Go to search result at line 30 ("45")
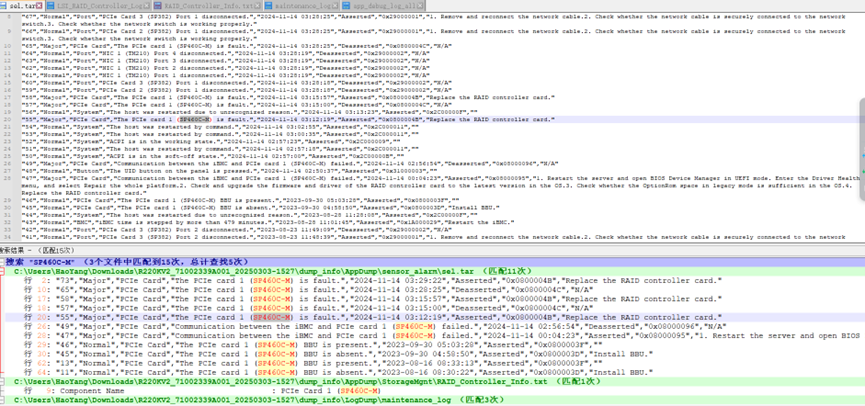The height and width of the screenshot is (406, 865). [338, 354]
